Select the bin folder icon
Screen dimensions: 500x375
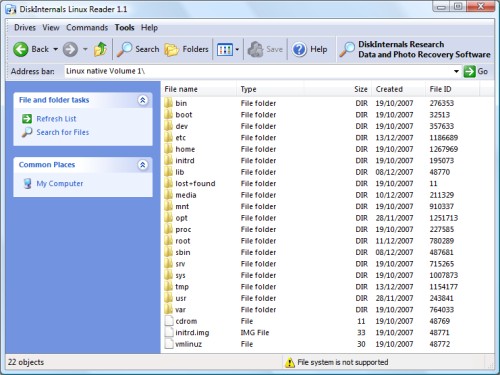(168, 103)
